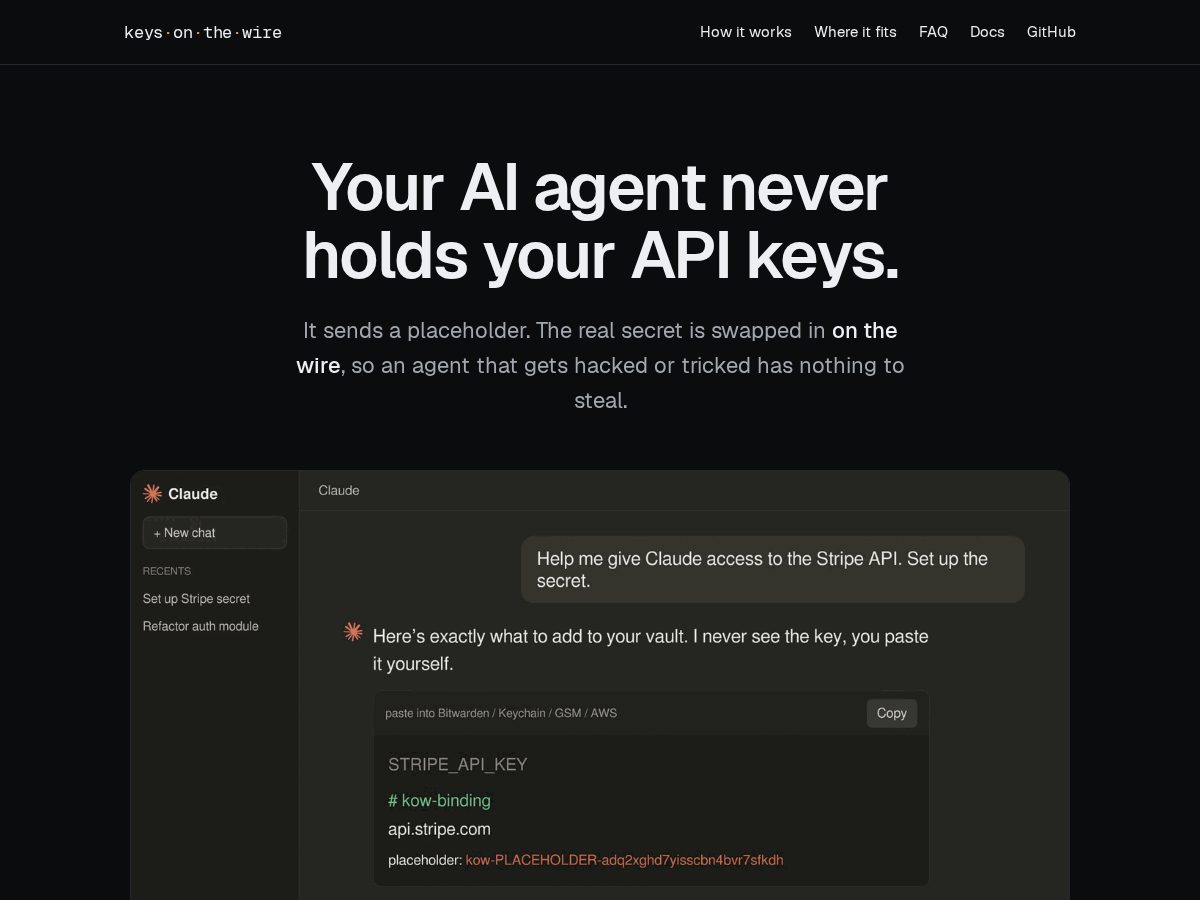
Task: Click the keys·on·the·wire site logo
Action: [x=203, y=32]
